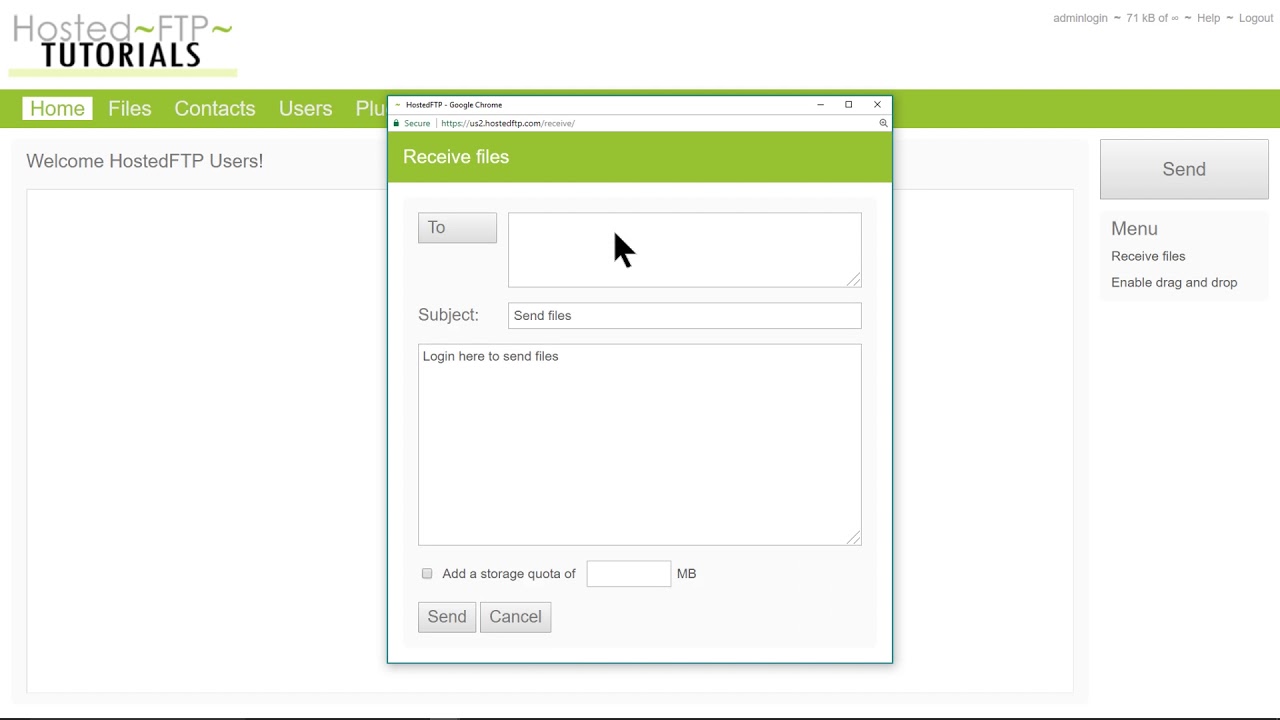This screenshot has width=1280, height=720.
Task: Cancel the Receive files dialog
Action: coord(515,617)
